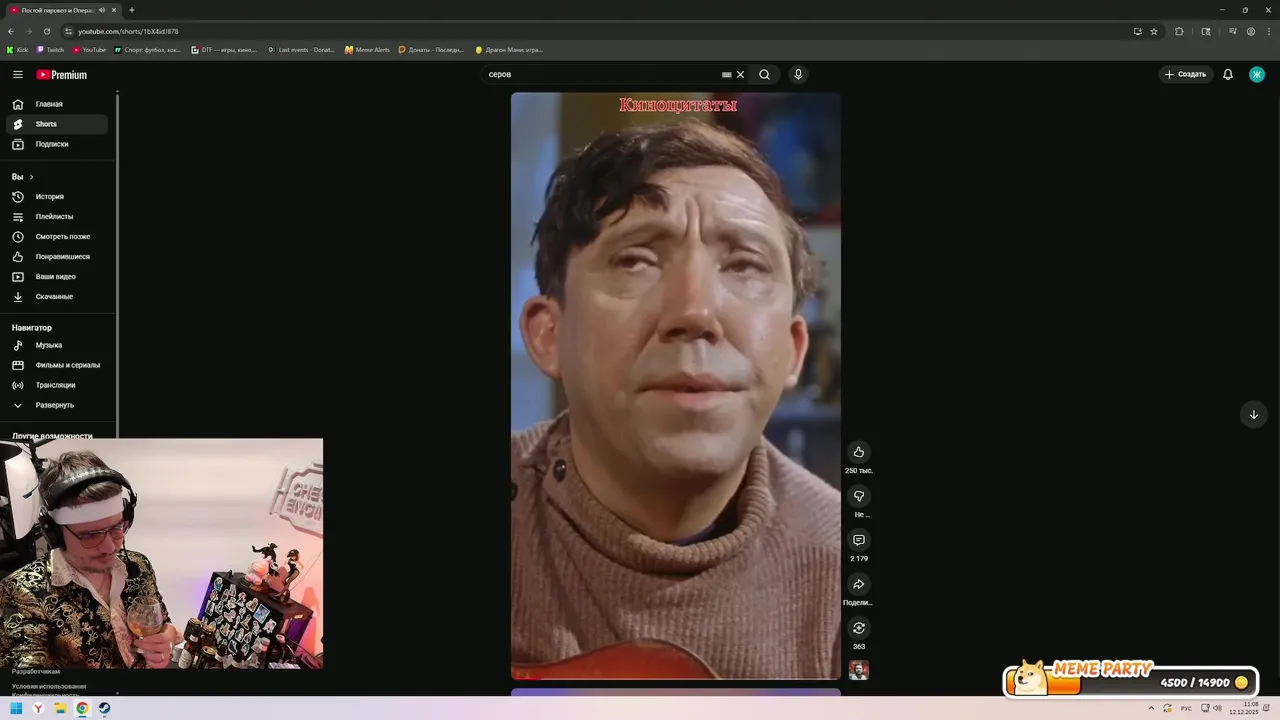Open Плейлисты in the sidebar
Screen dimensions: 1280x720
(57, 217)
